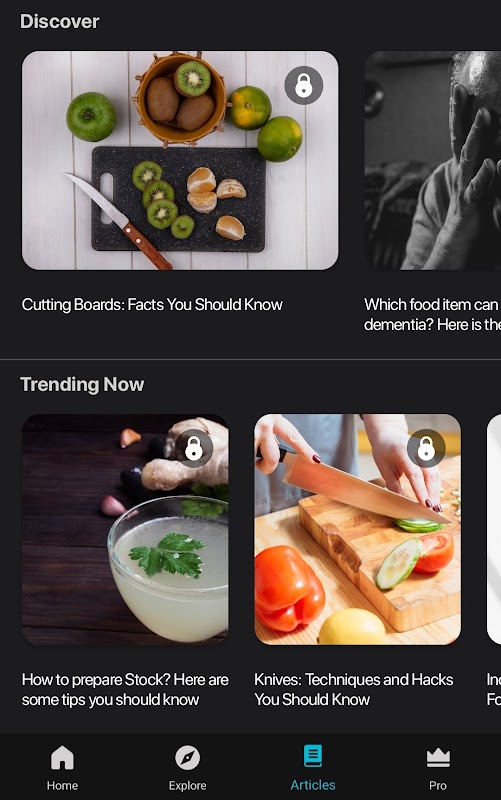The width and height of the screenshot is (501, 800).
Task: Tap lock icon on Cutting Boards image
Action: 304,85
